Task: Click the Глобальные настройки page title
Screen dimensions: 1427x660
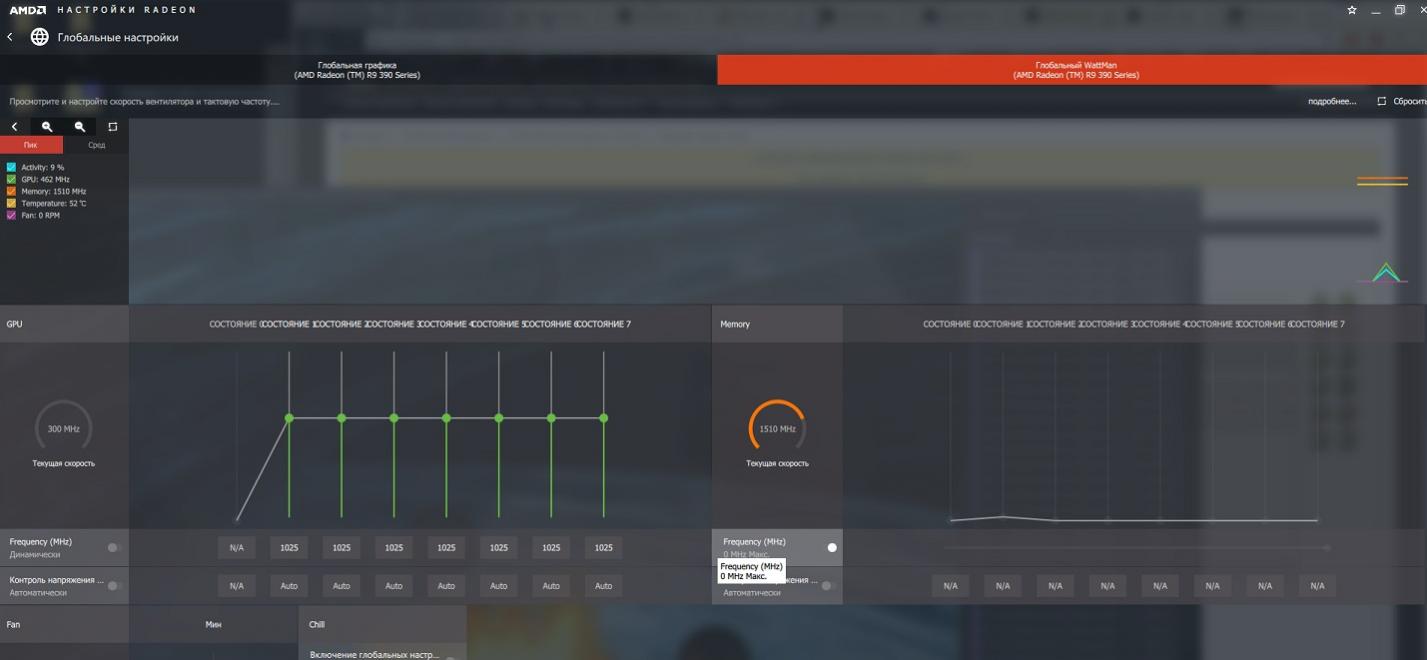Action: point(118,37)
